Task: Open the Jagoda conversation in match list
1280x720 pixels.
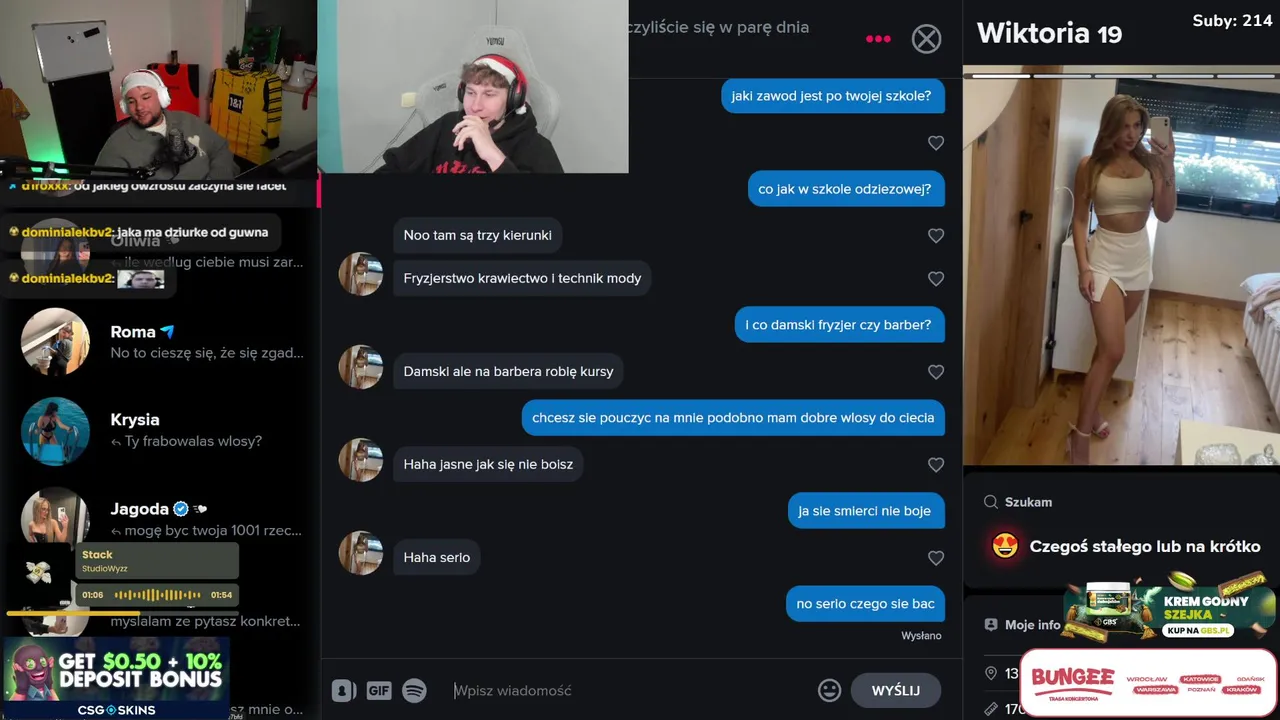Action: coord(162,518)
